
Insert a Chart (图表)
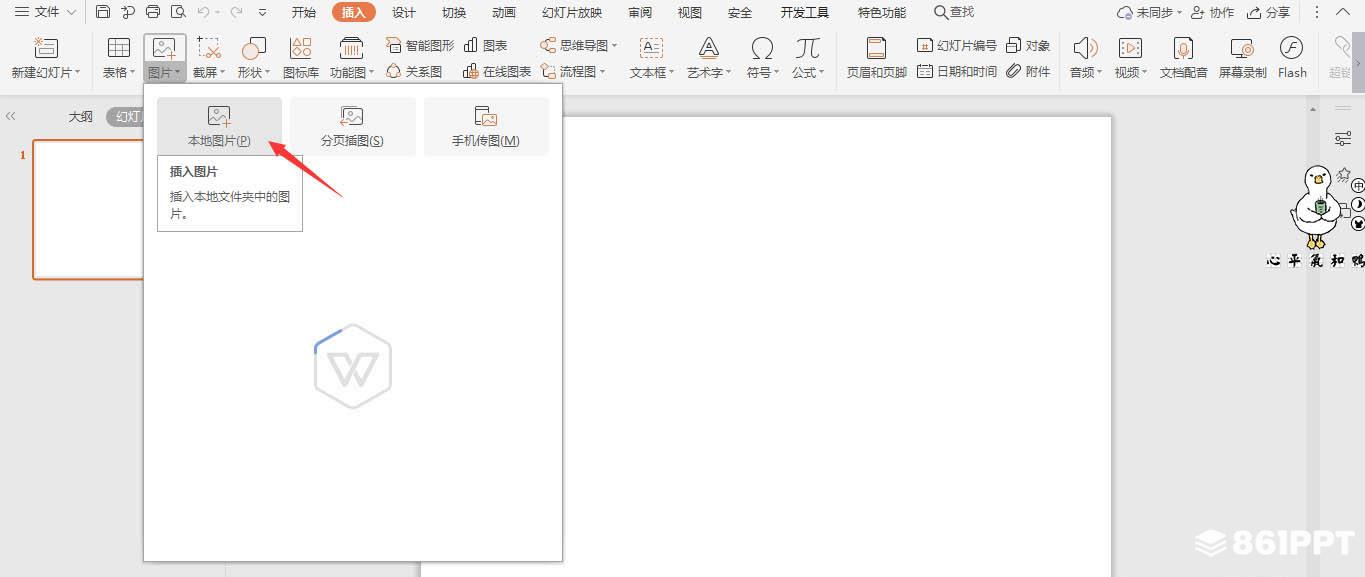pos(486,46)
